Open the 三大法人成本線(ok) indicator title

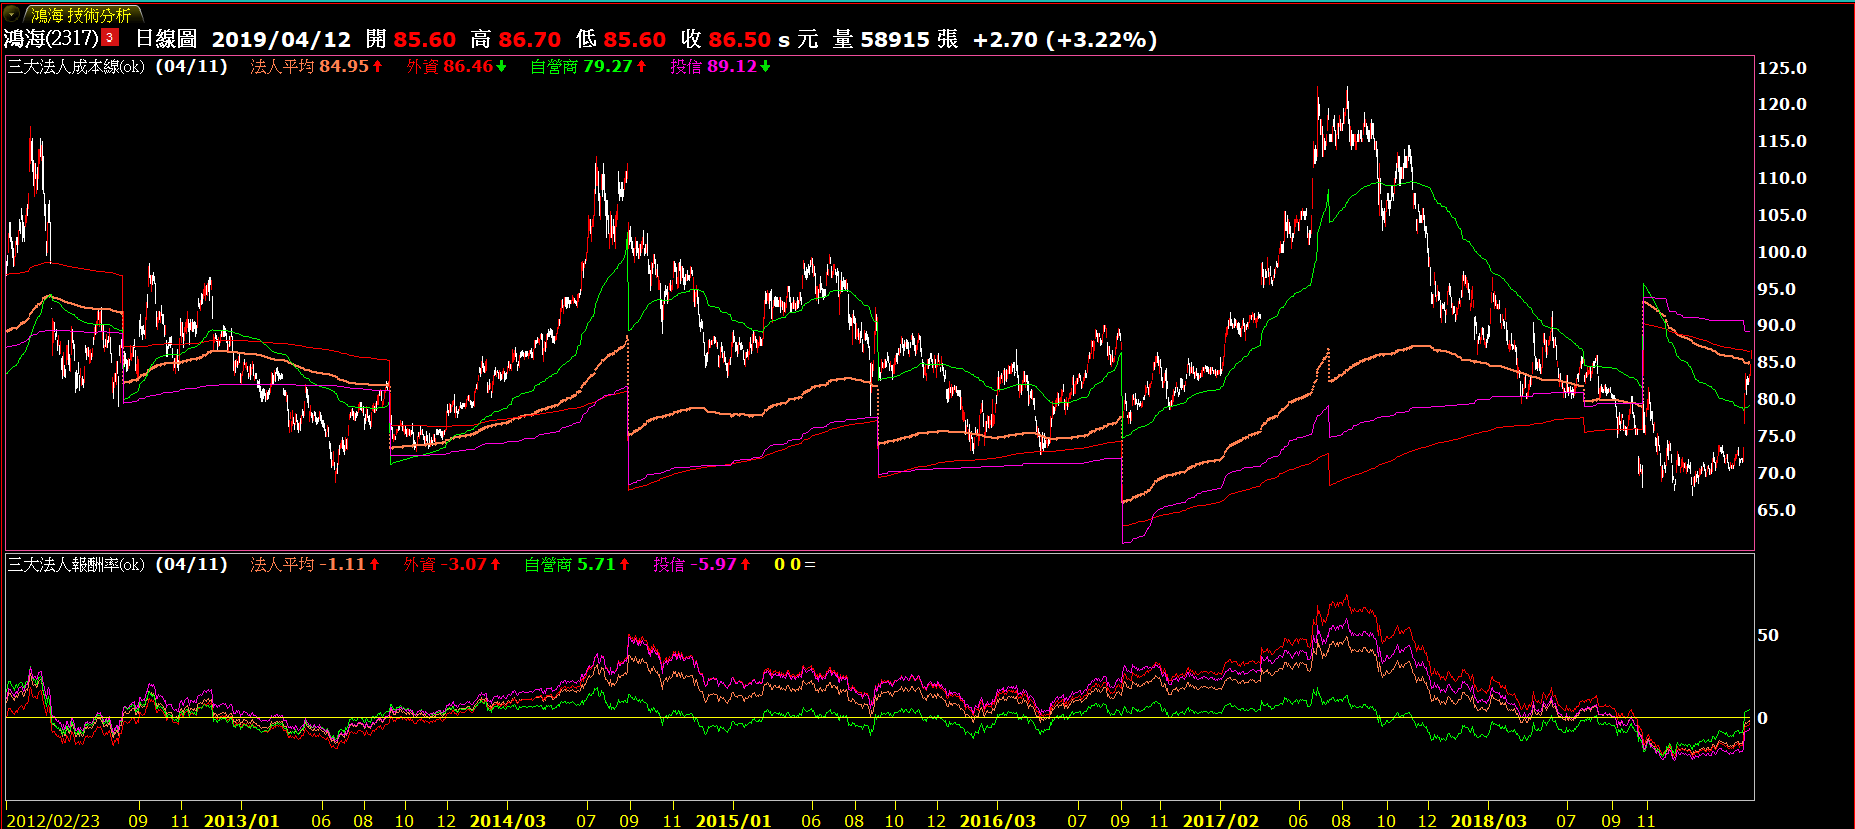(x=76, y=67)
